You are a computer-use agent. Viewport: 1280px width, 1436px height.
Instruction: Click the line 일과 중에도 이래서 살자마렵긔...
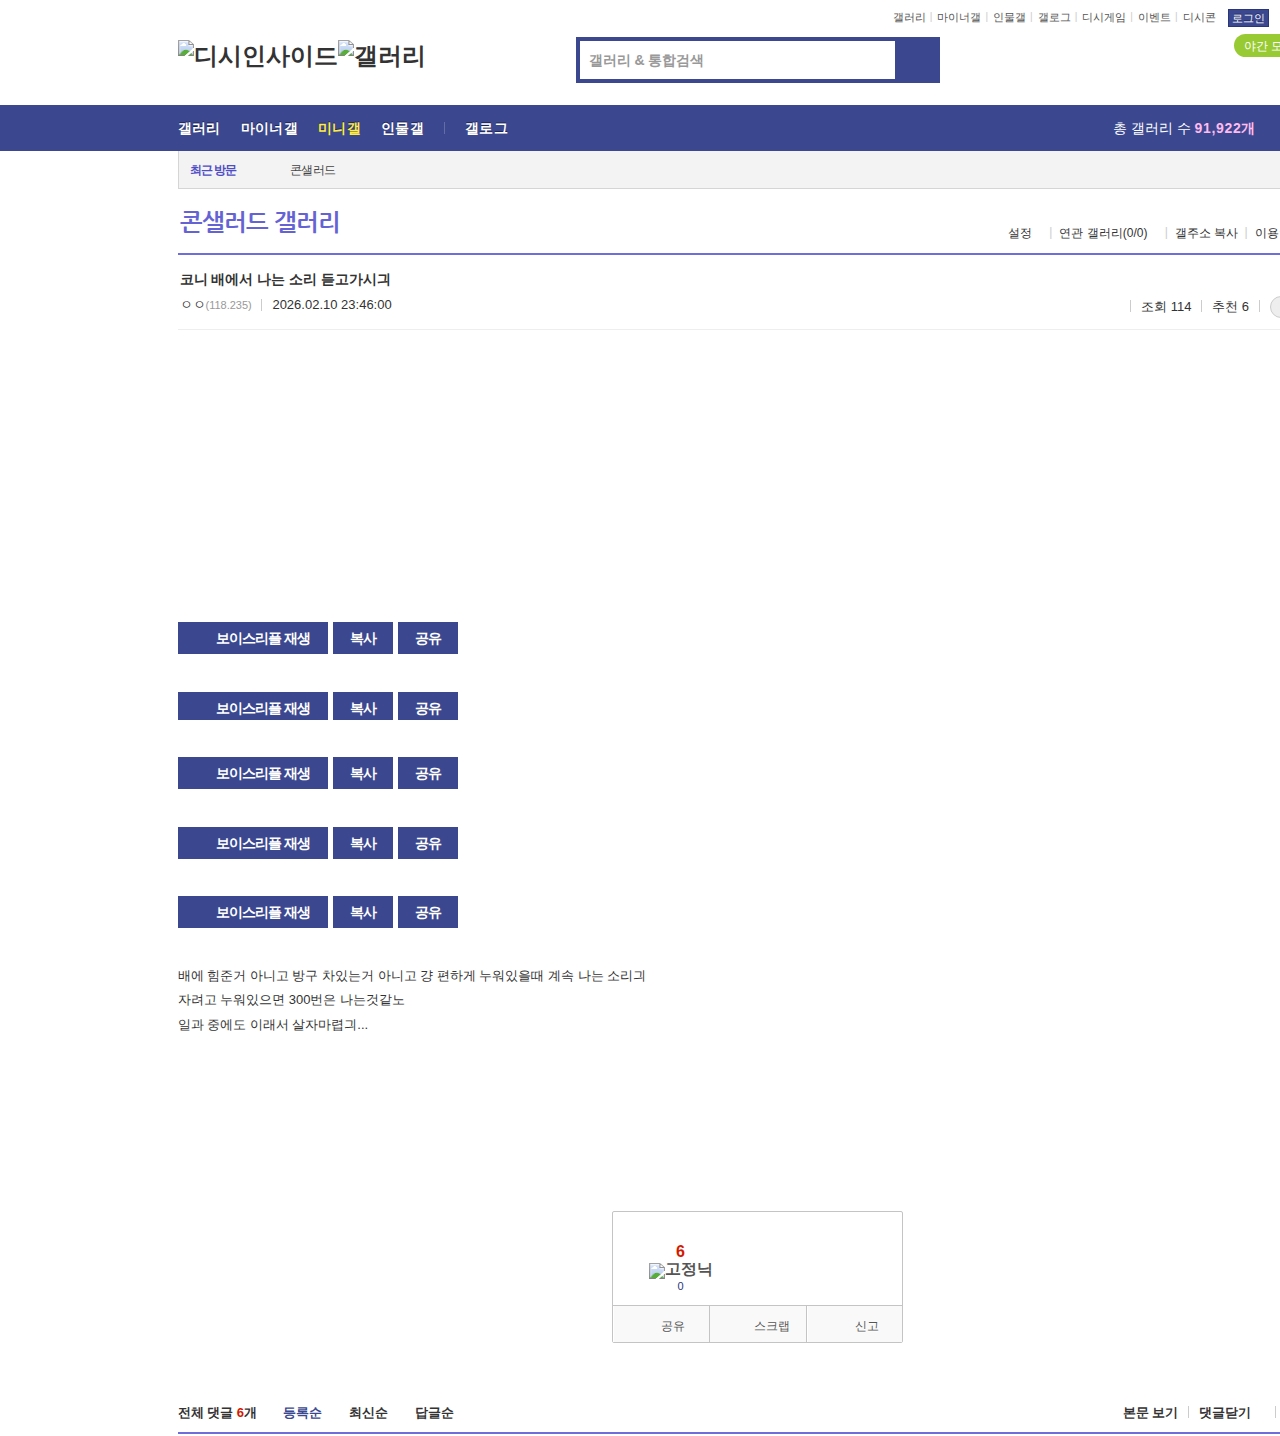[x=273, y=1025]
